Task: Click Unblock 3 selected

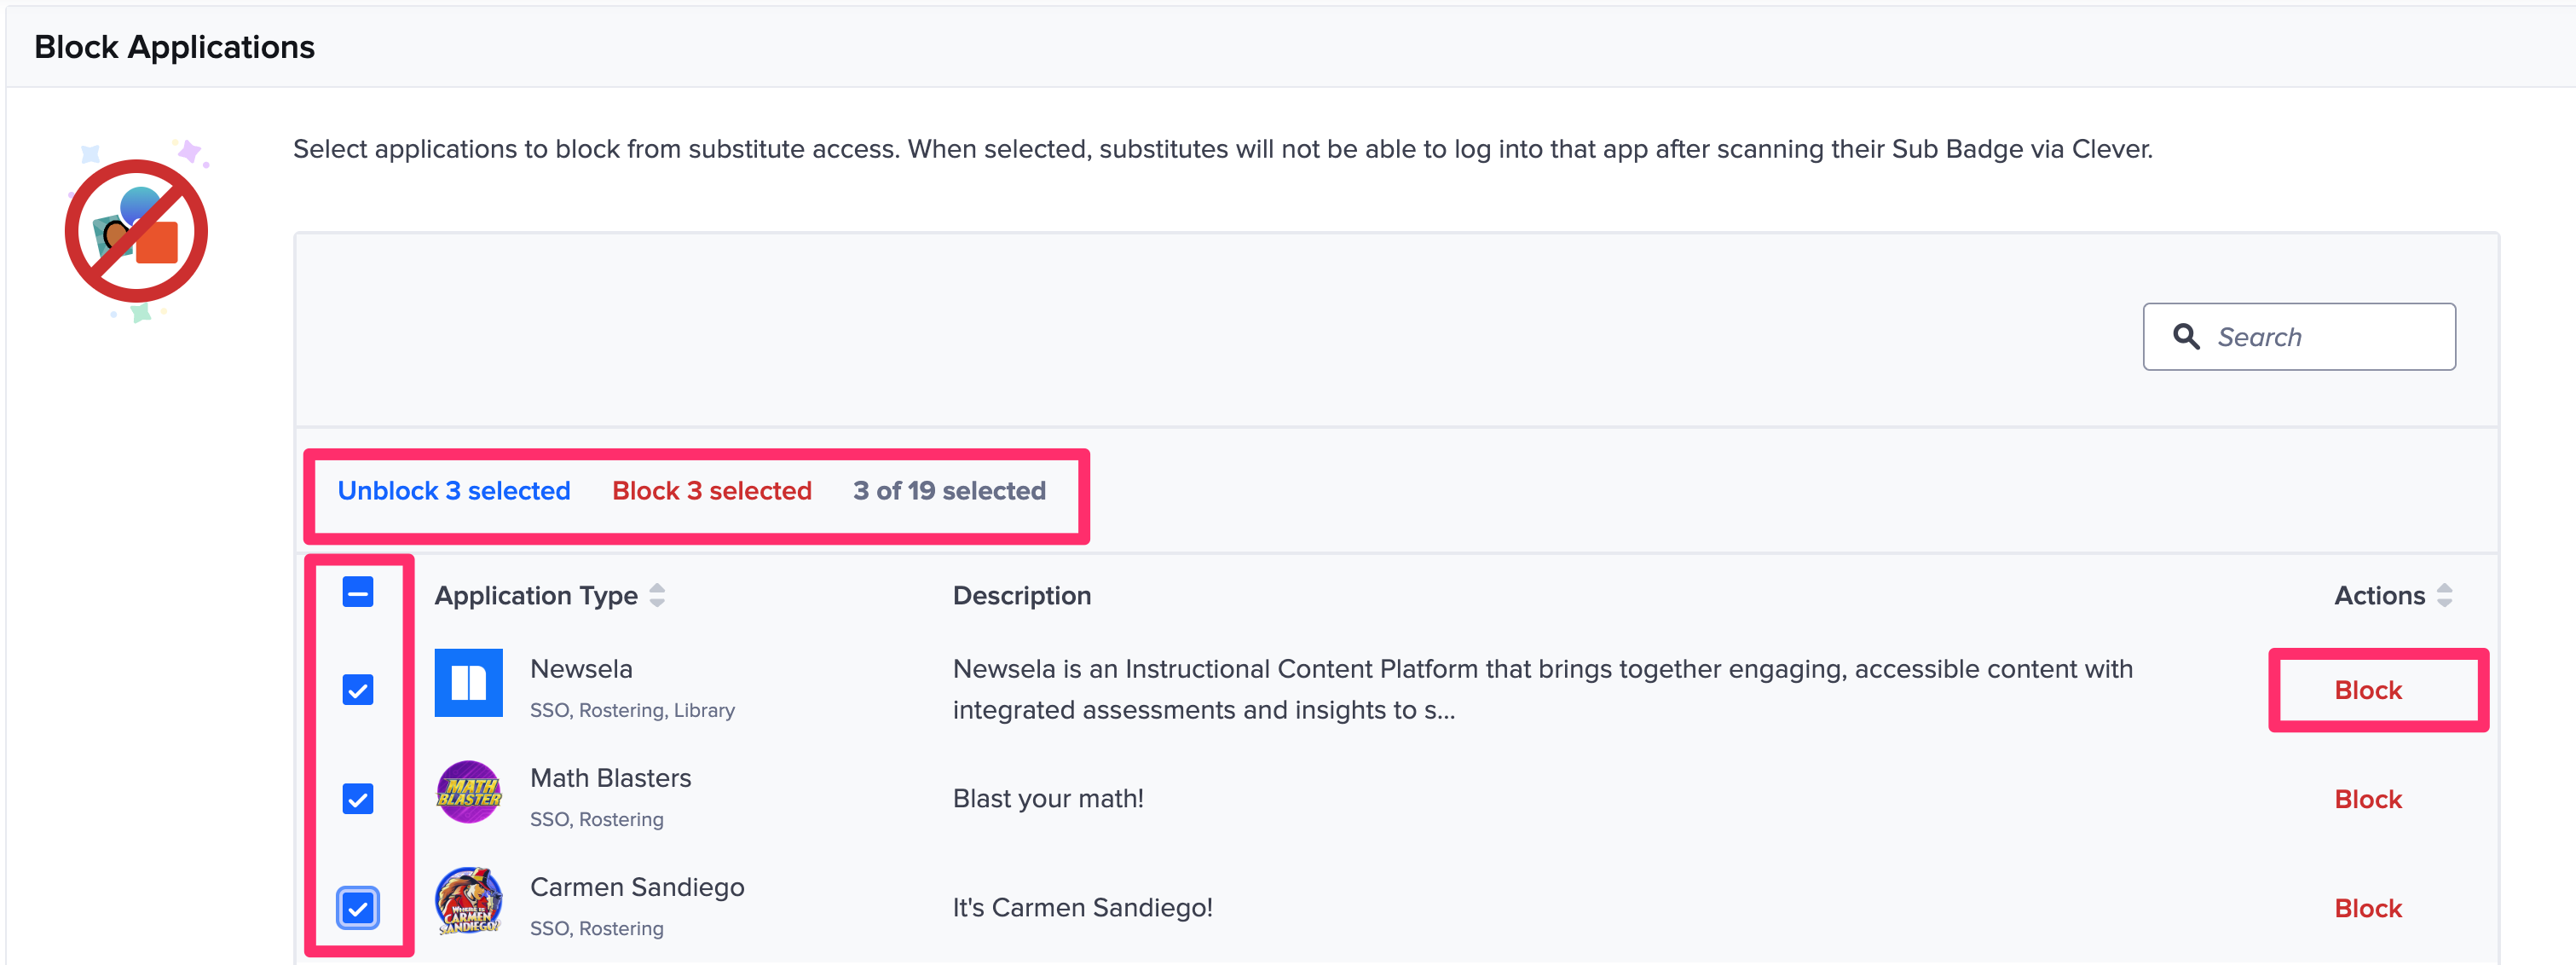Action: (454, 490)
